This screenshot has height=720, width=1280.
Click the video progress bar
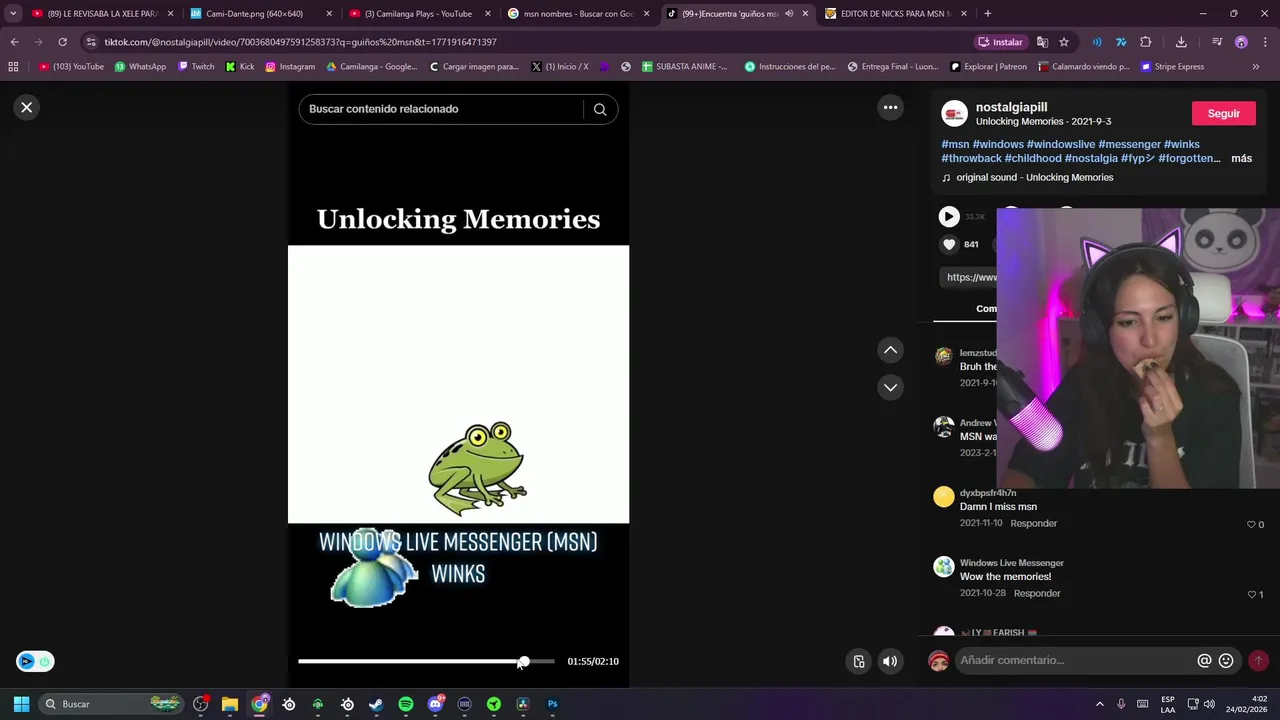pyautogui.click(x=426, y=661)
